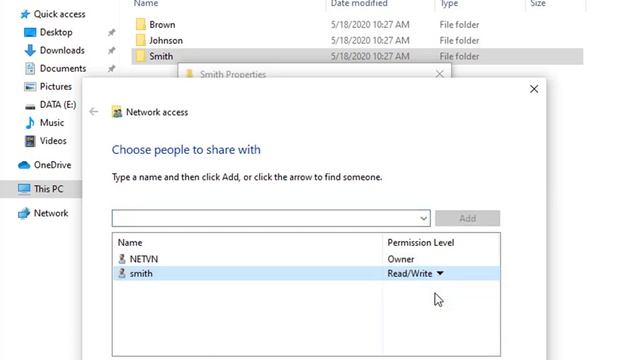The image size is (640, 360).
Task: Click the Owner permission text for NETVN
Action: point(400,259)
